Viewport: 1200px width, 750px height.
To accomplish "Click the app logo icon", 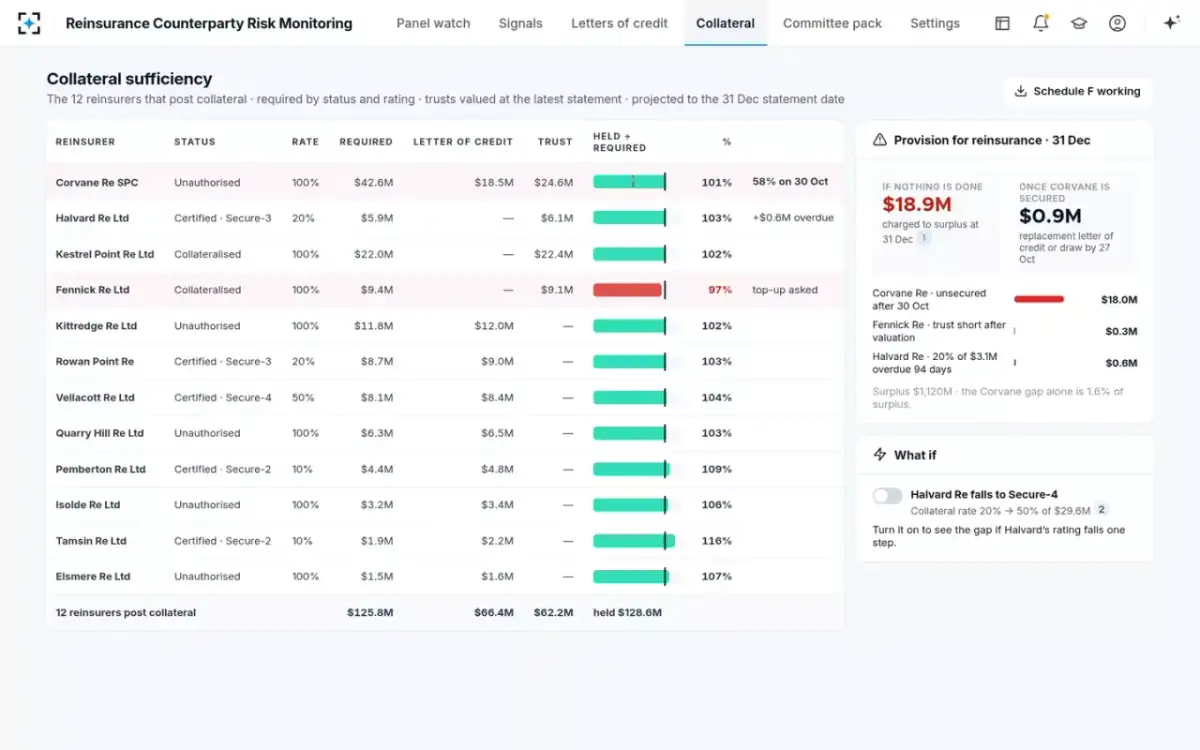I will 29,23.
